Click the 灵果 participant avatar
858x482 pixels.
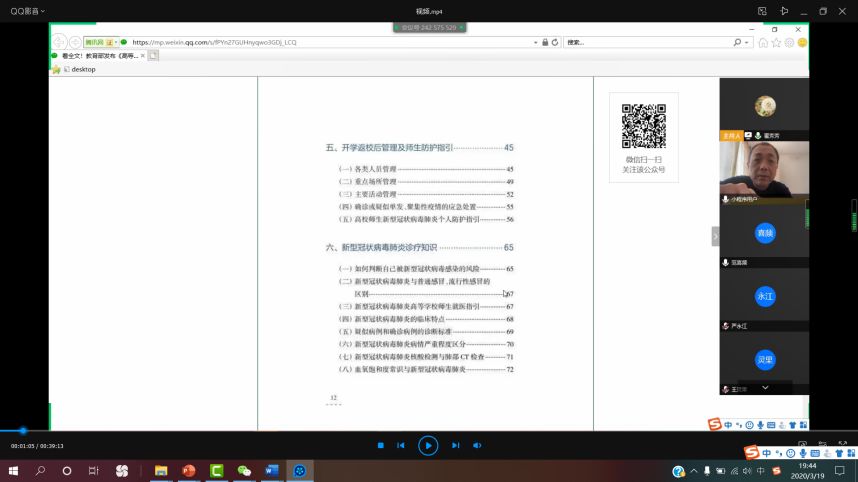click(765, 360)
